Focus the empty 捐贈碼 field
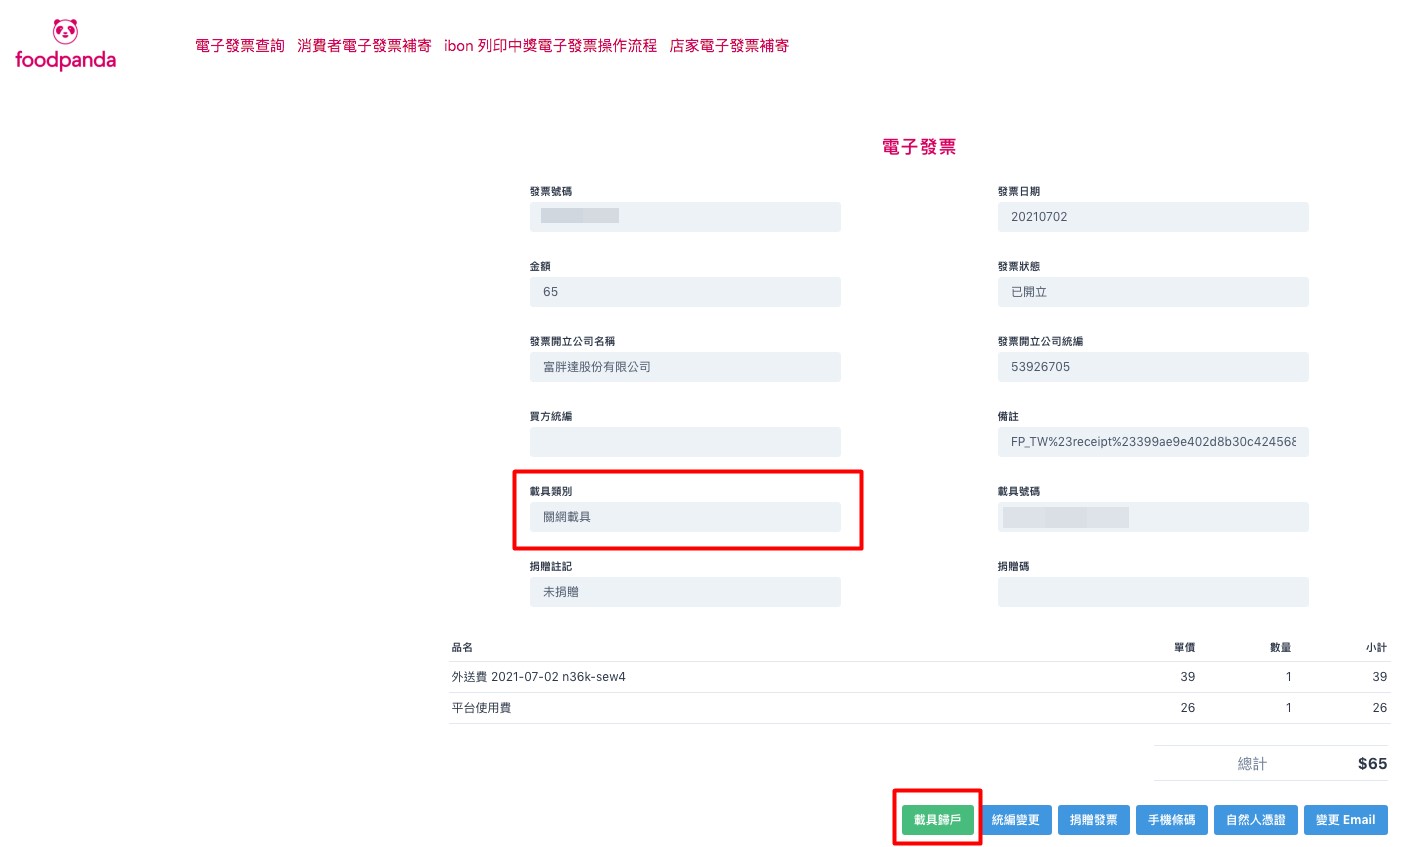 coord(1153,592)
